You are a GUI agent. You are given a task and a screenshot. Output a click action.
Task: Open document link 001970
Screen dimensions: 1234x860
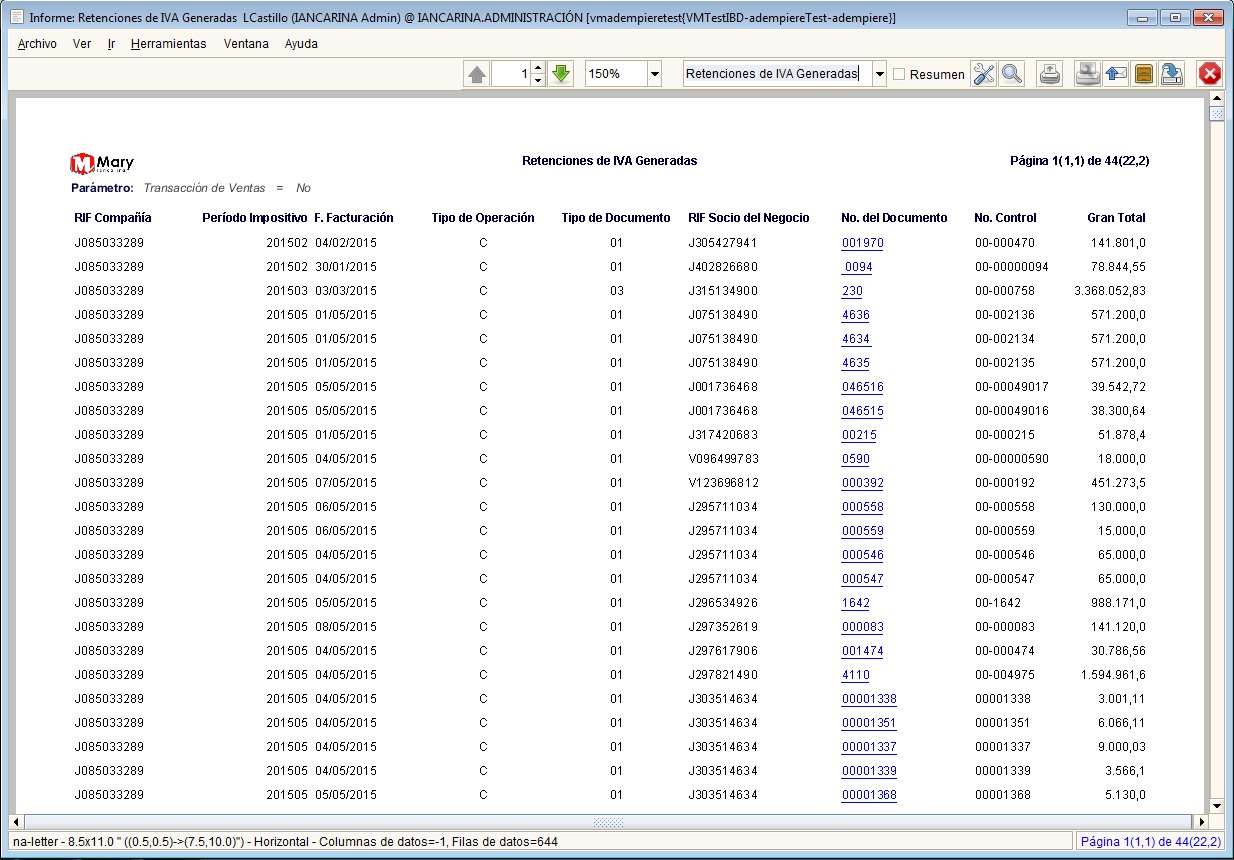point(862,243)
